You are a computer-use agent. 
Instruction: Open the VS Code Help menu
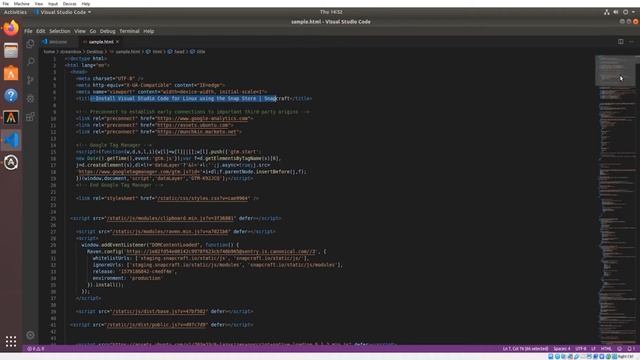pos(149,31)
